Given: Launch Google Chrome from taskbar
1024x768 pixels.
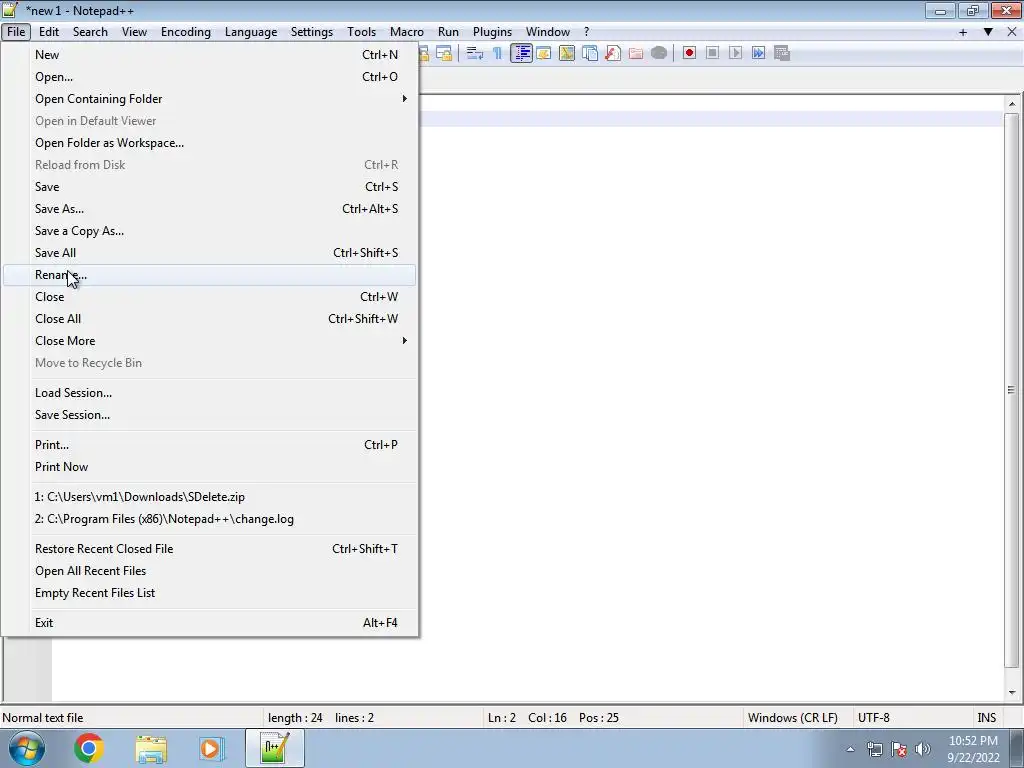Looking at the screenshot, I should click(89, 748).
